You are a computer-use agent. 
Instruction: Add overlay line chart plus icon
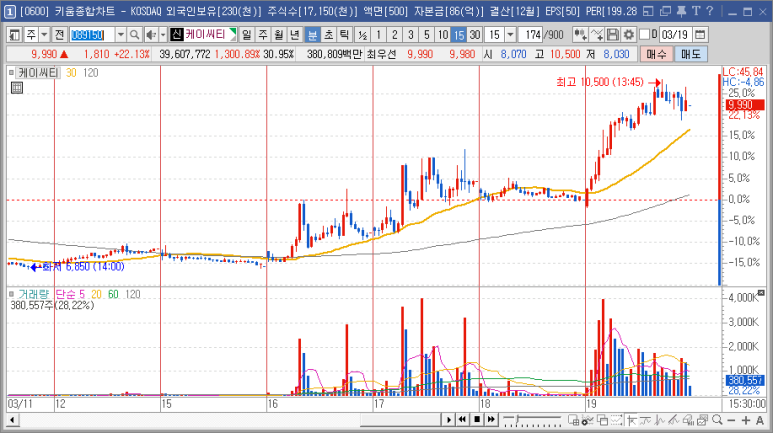click(597, 35)
